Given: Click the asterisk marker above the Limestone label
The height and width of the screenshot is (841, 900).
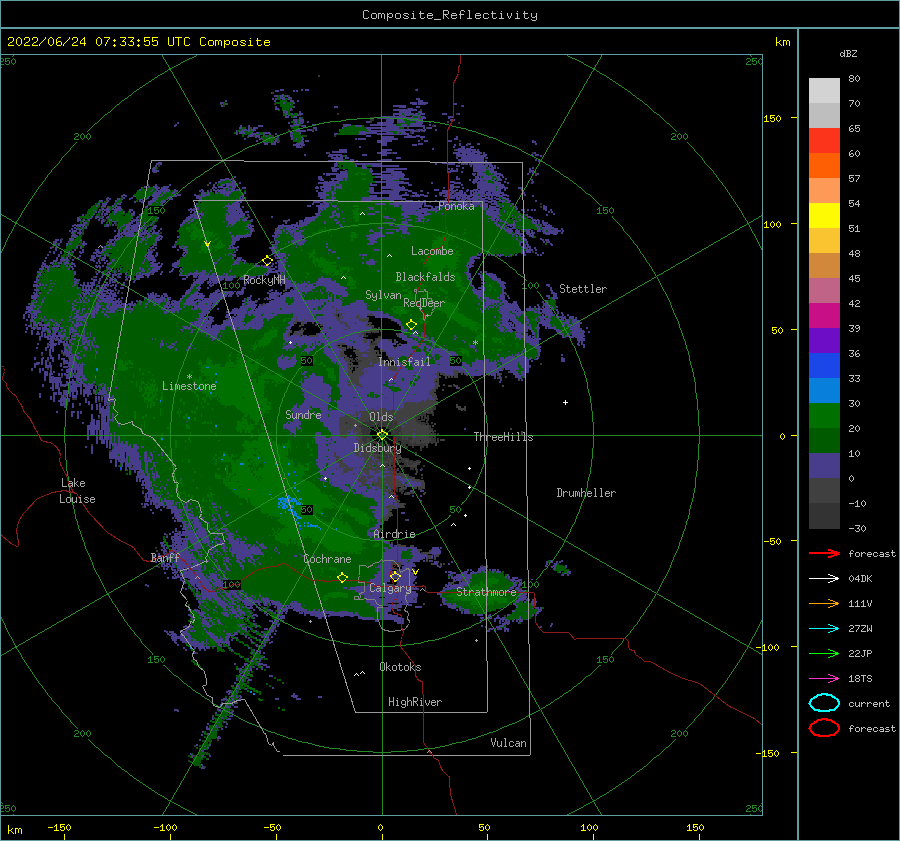Looking at the screenshot, I should point(189,377).
